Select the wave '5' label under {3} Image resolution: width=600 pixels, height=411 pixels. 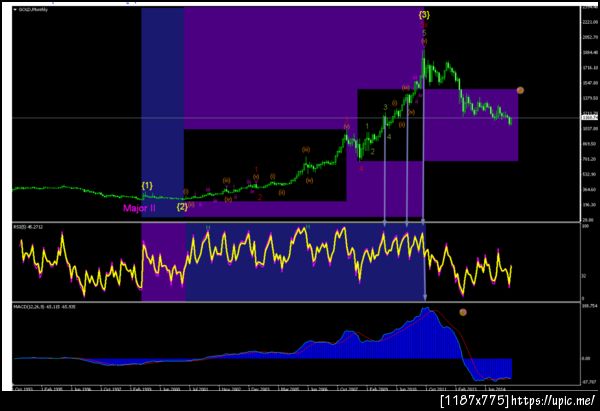424,33
